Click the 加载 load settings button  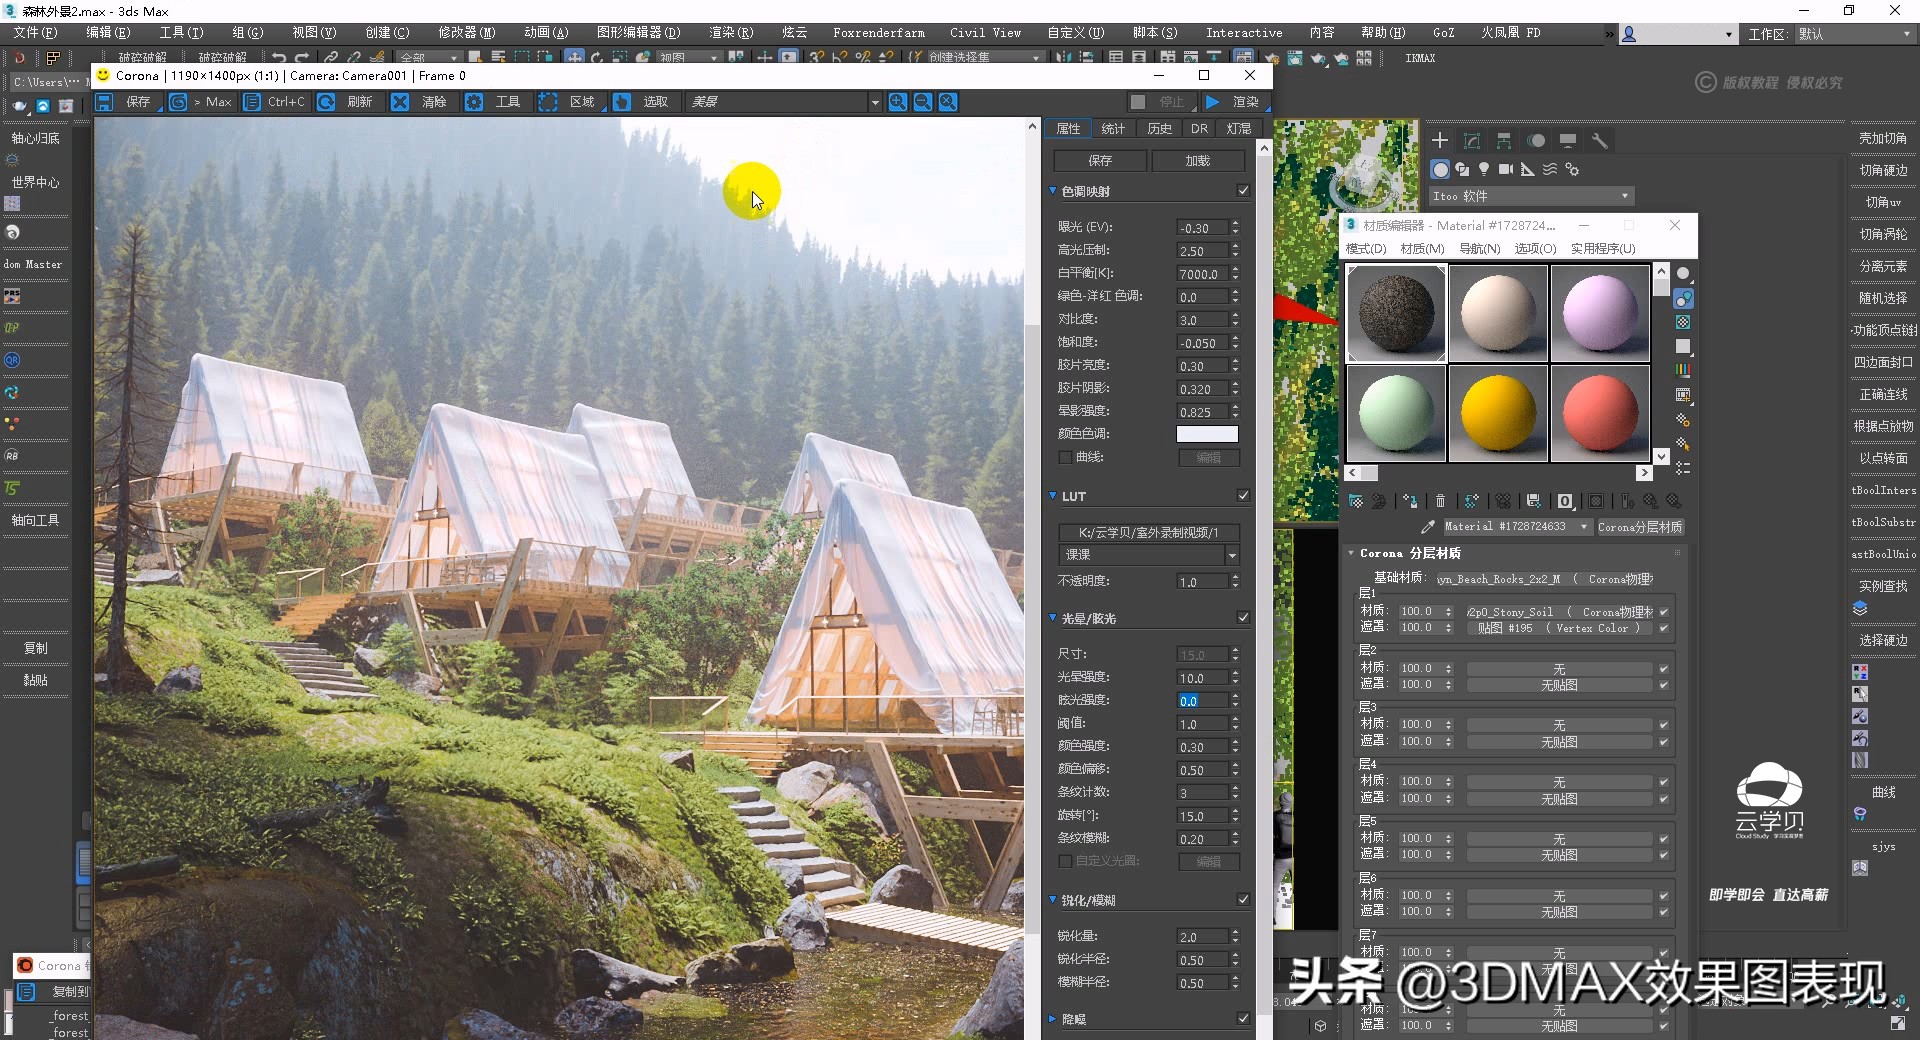[1197, 161]
